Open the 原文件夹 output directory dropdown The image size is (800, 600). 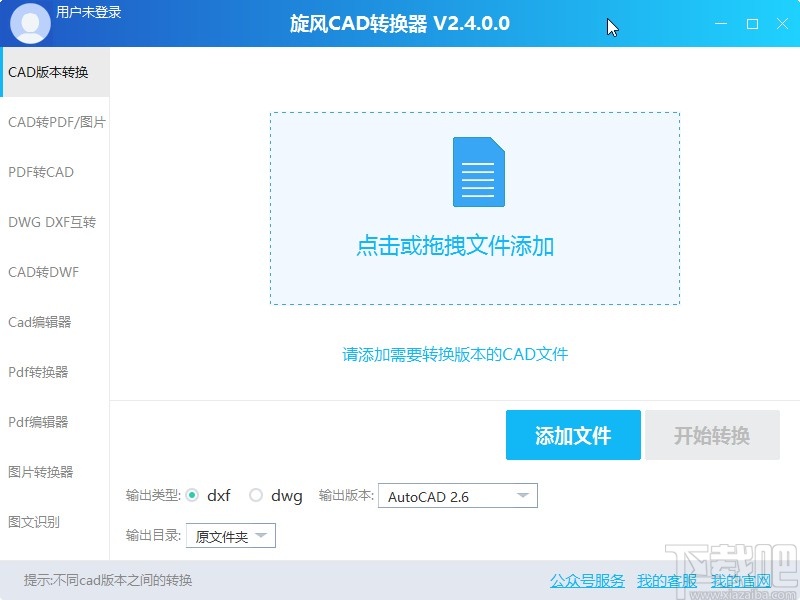pyautogui.click(x=232, y=535)
